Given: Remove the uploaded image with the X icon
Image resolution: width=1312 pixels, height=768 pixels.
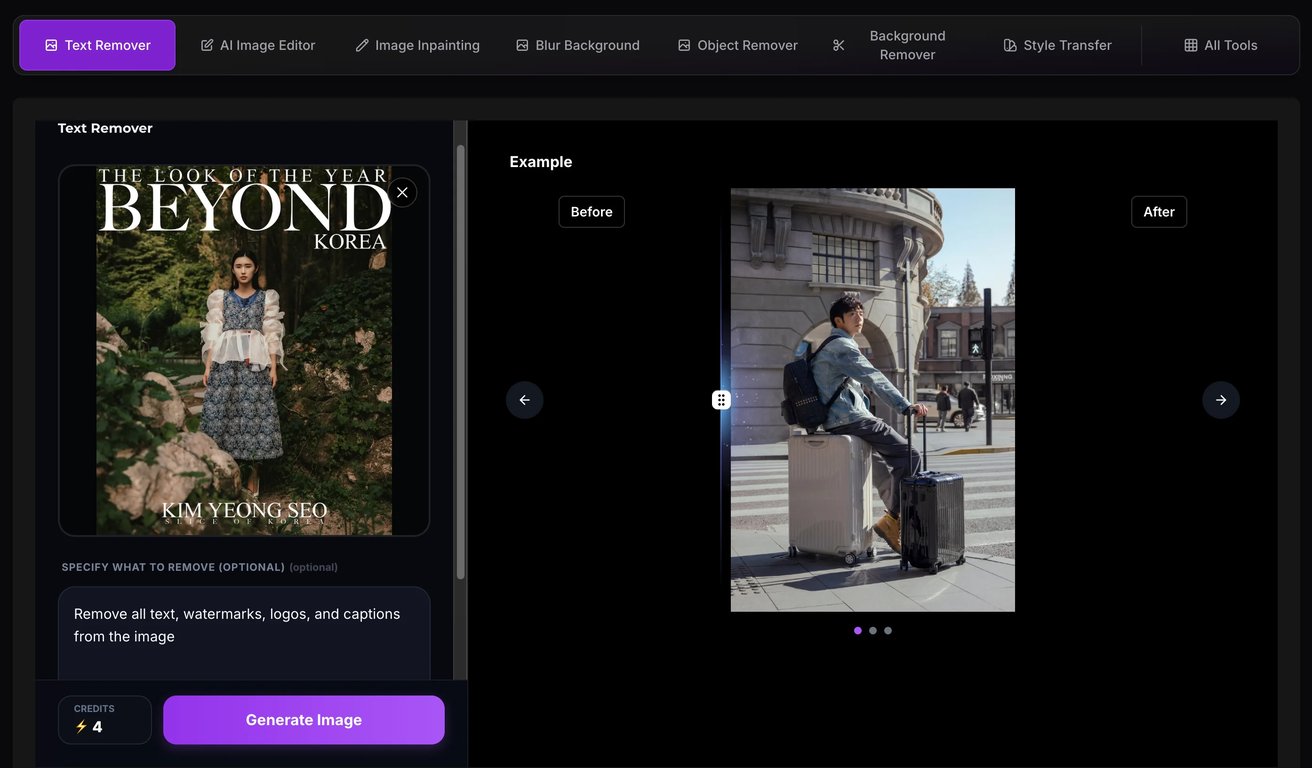Looking at the screenshot, I should (402, 193).
